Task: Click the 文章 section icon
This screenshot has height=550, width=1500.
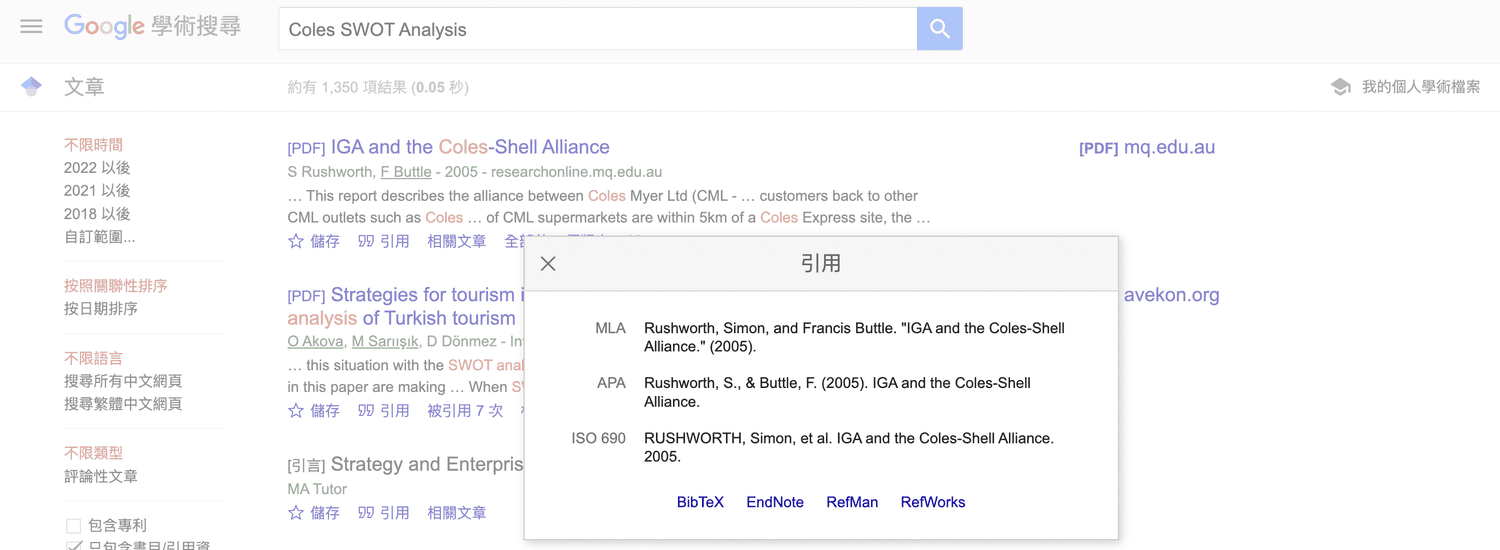Action: 32,87
